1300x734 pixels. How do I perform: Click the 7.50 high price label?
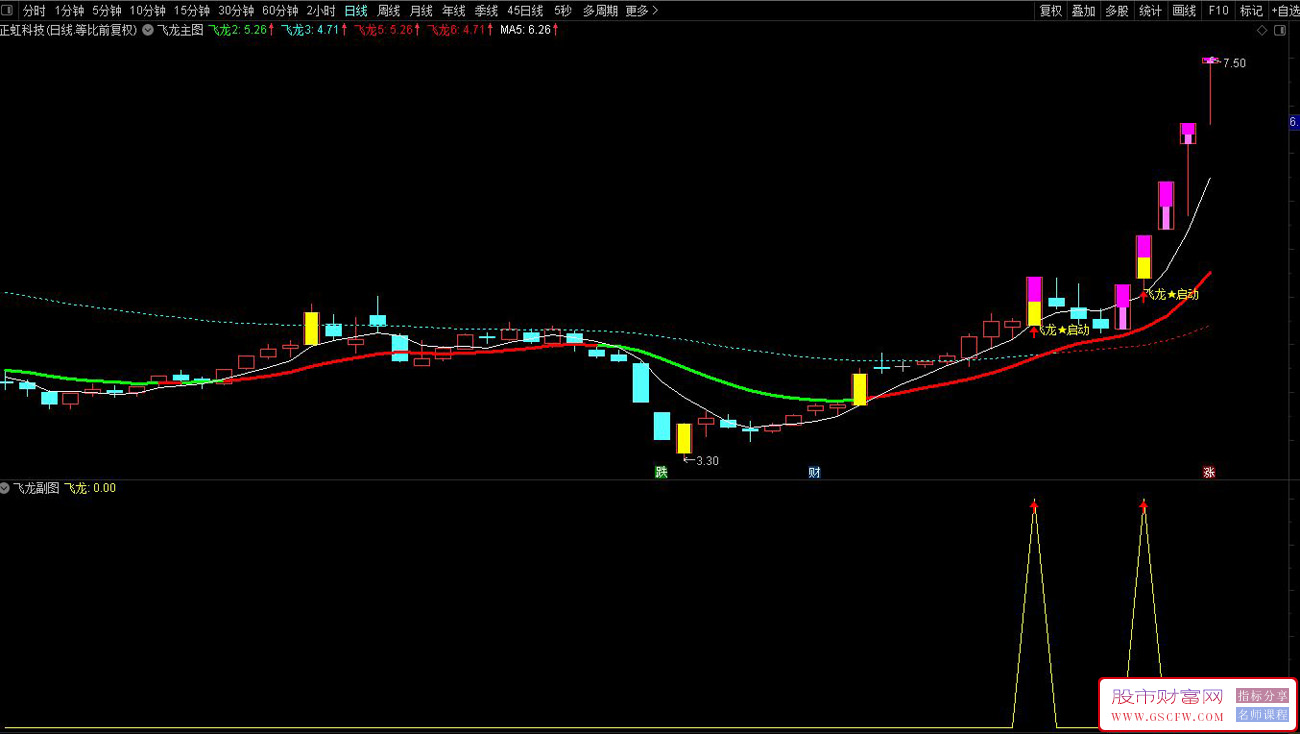[1234, 63]
